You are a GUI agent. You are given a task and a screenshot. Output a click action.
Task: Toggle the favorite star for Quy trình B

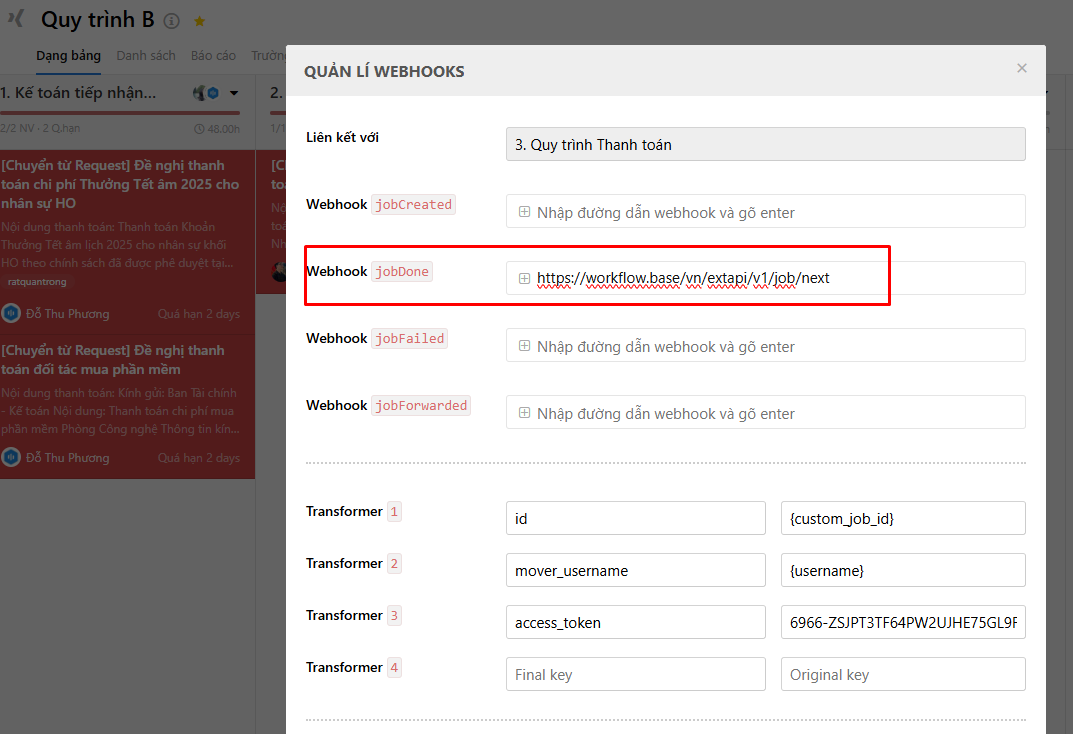[199, 21]
